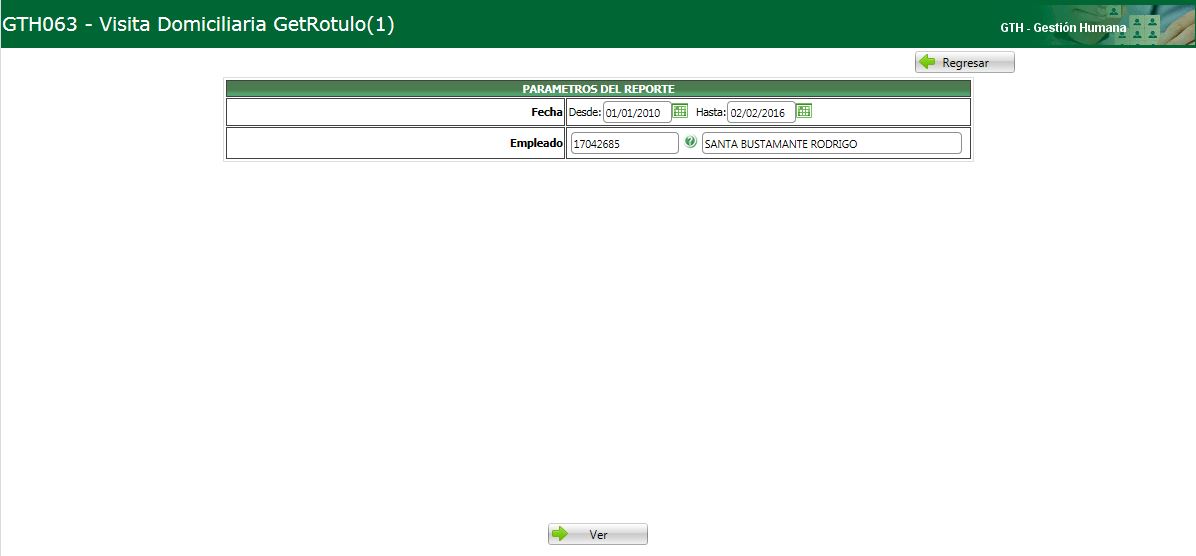
Task: Click the employee lookup help icon
Action: (x=690, y=142)
